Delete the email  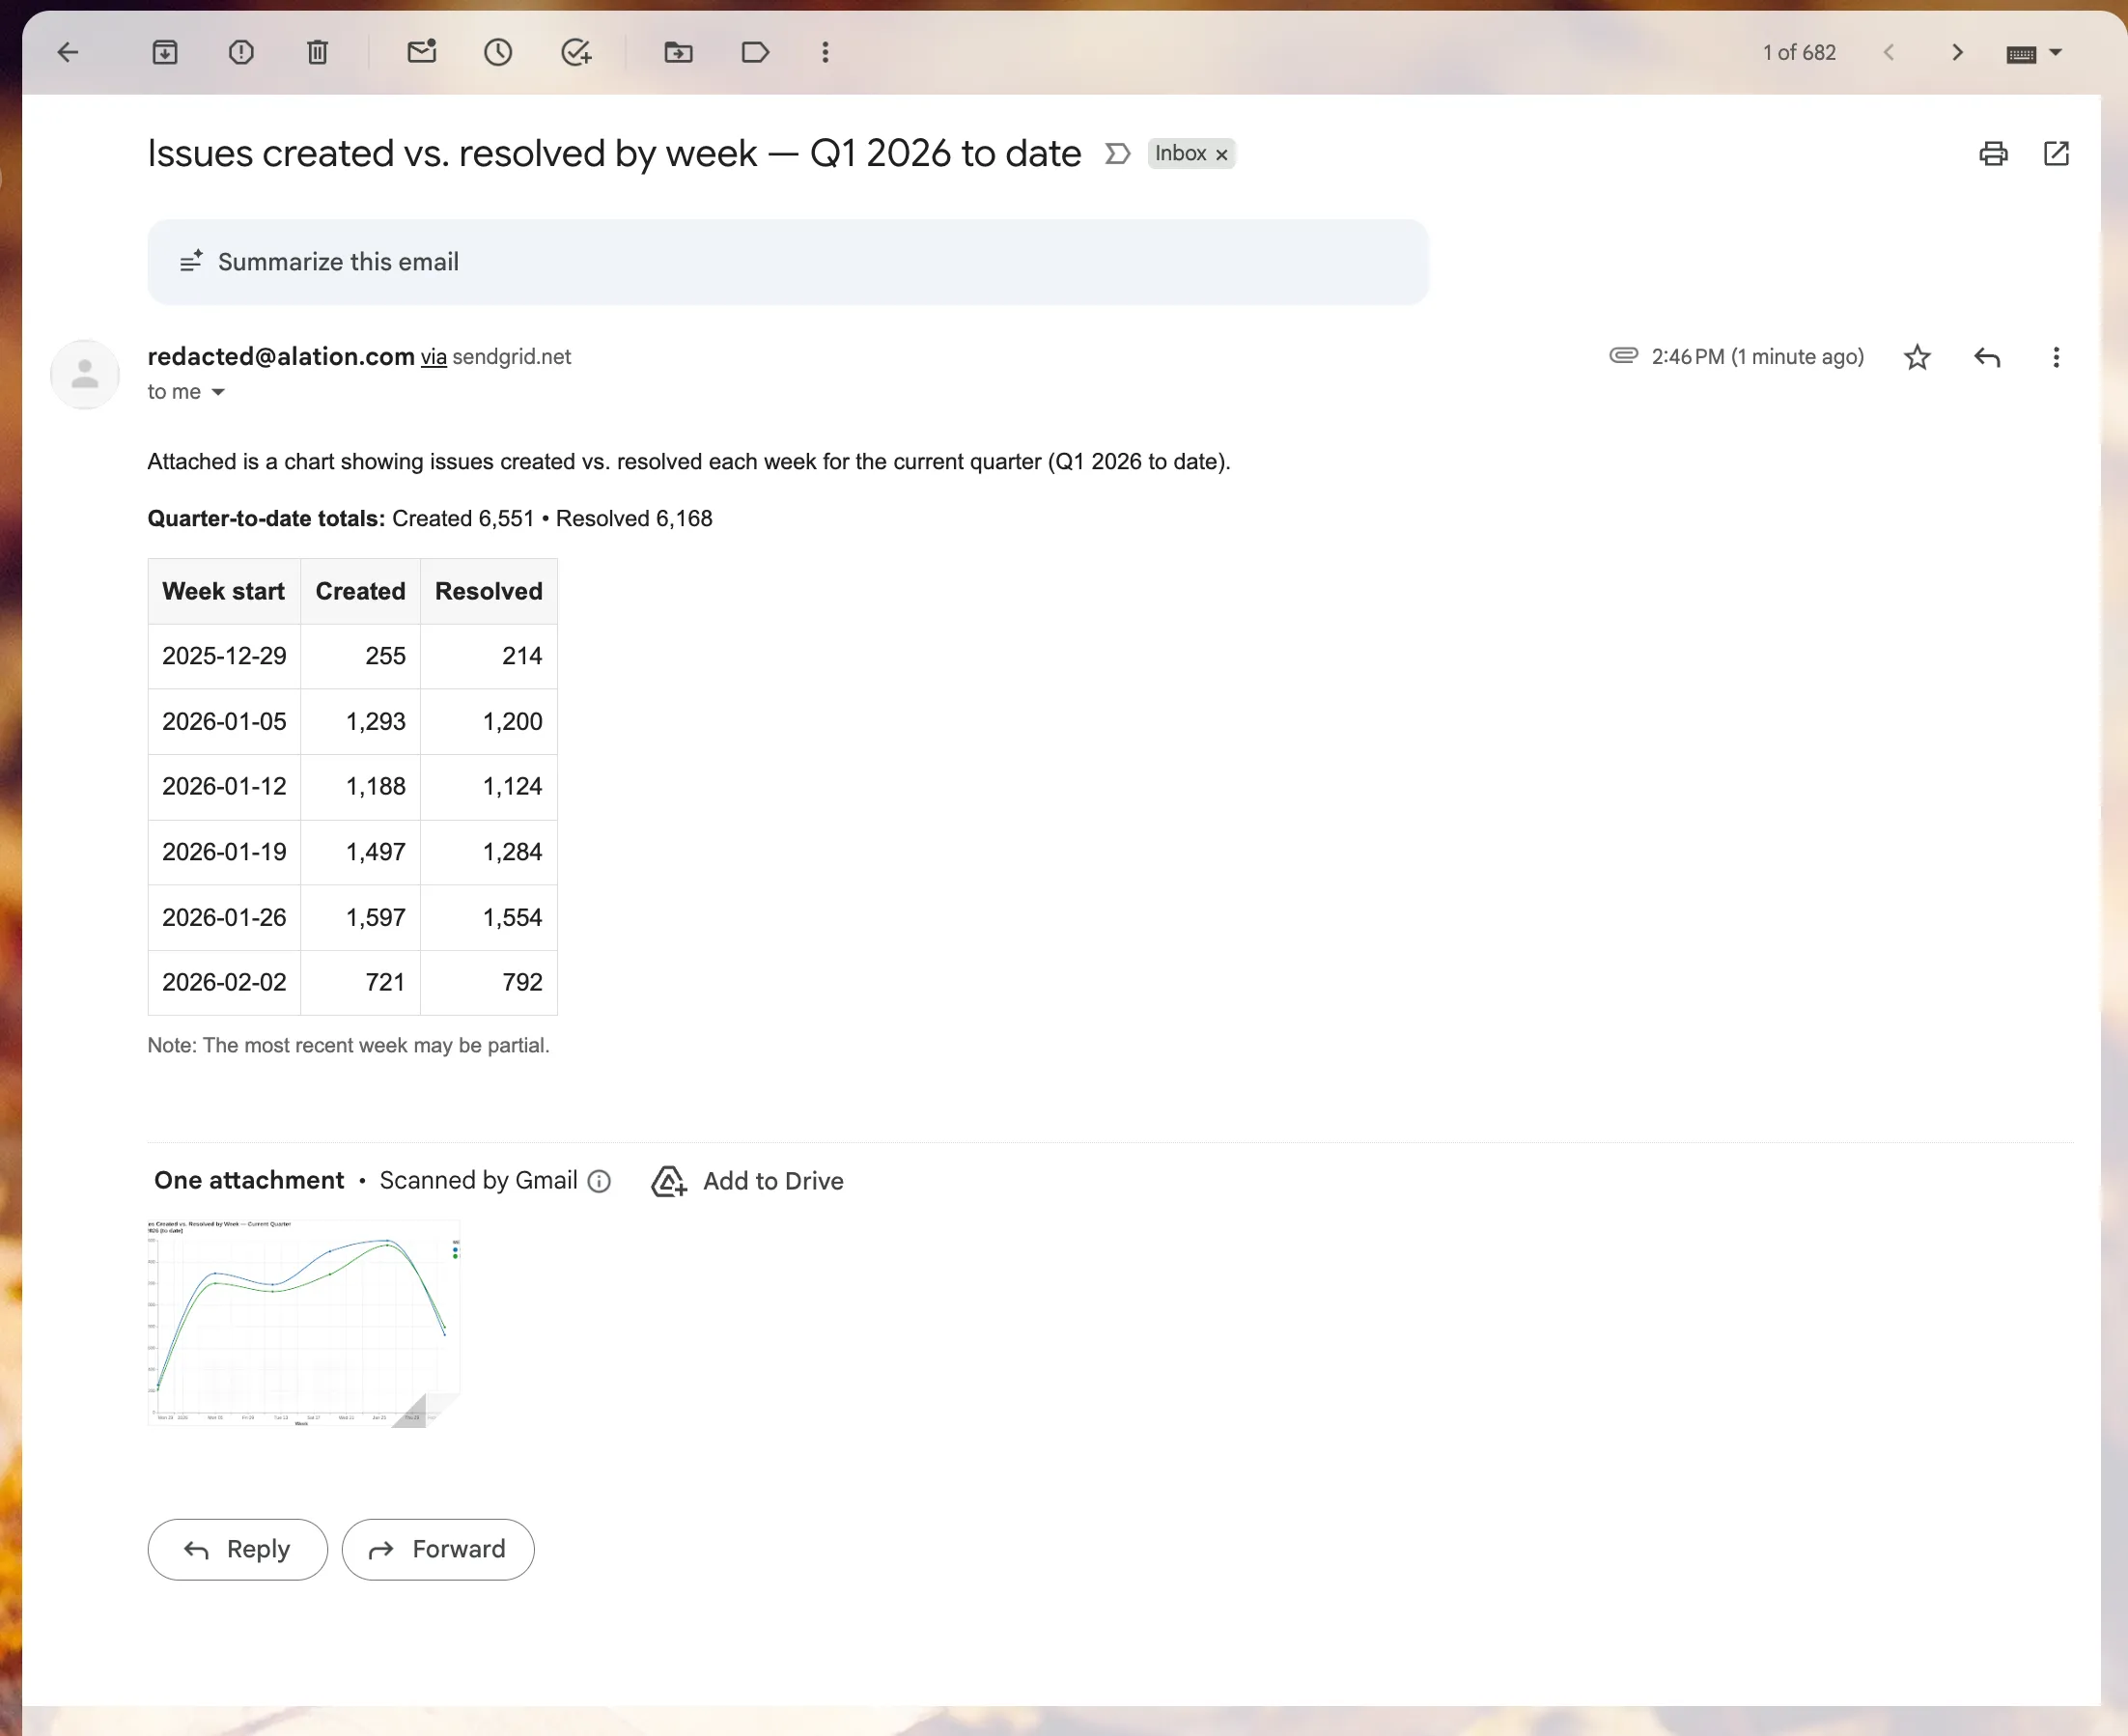pos(318,52)
